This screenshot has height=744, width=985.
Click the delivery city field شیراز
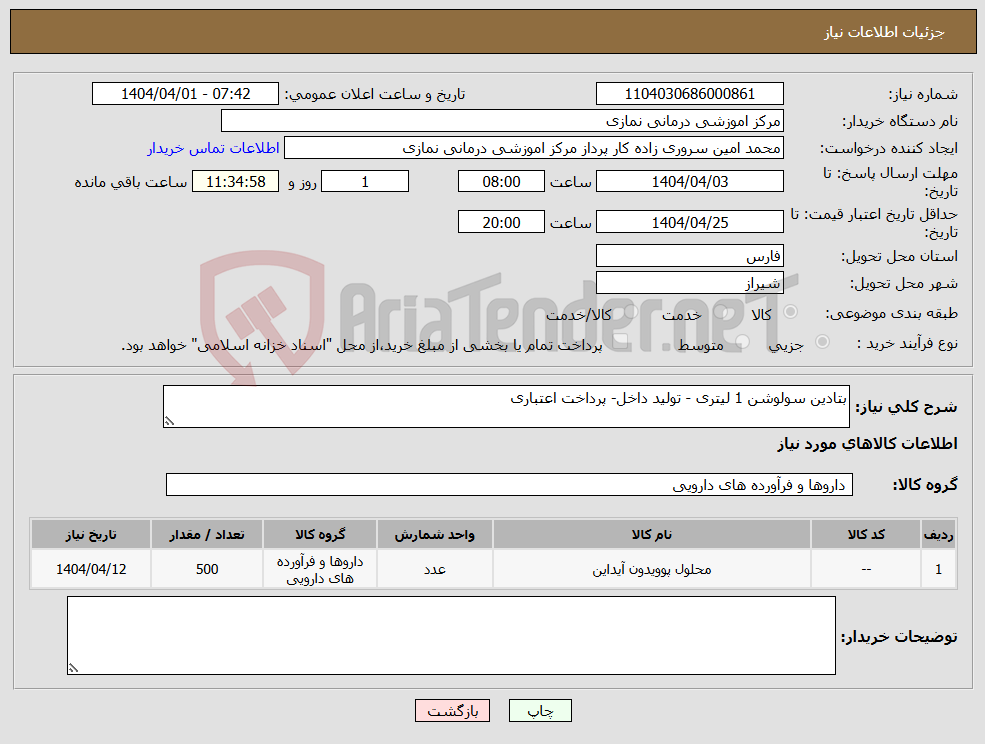point(690,283)
